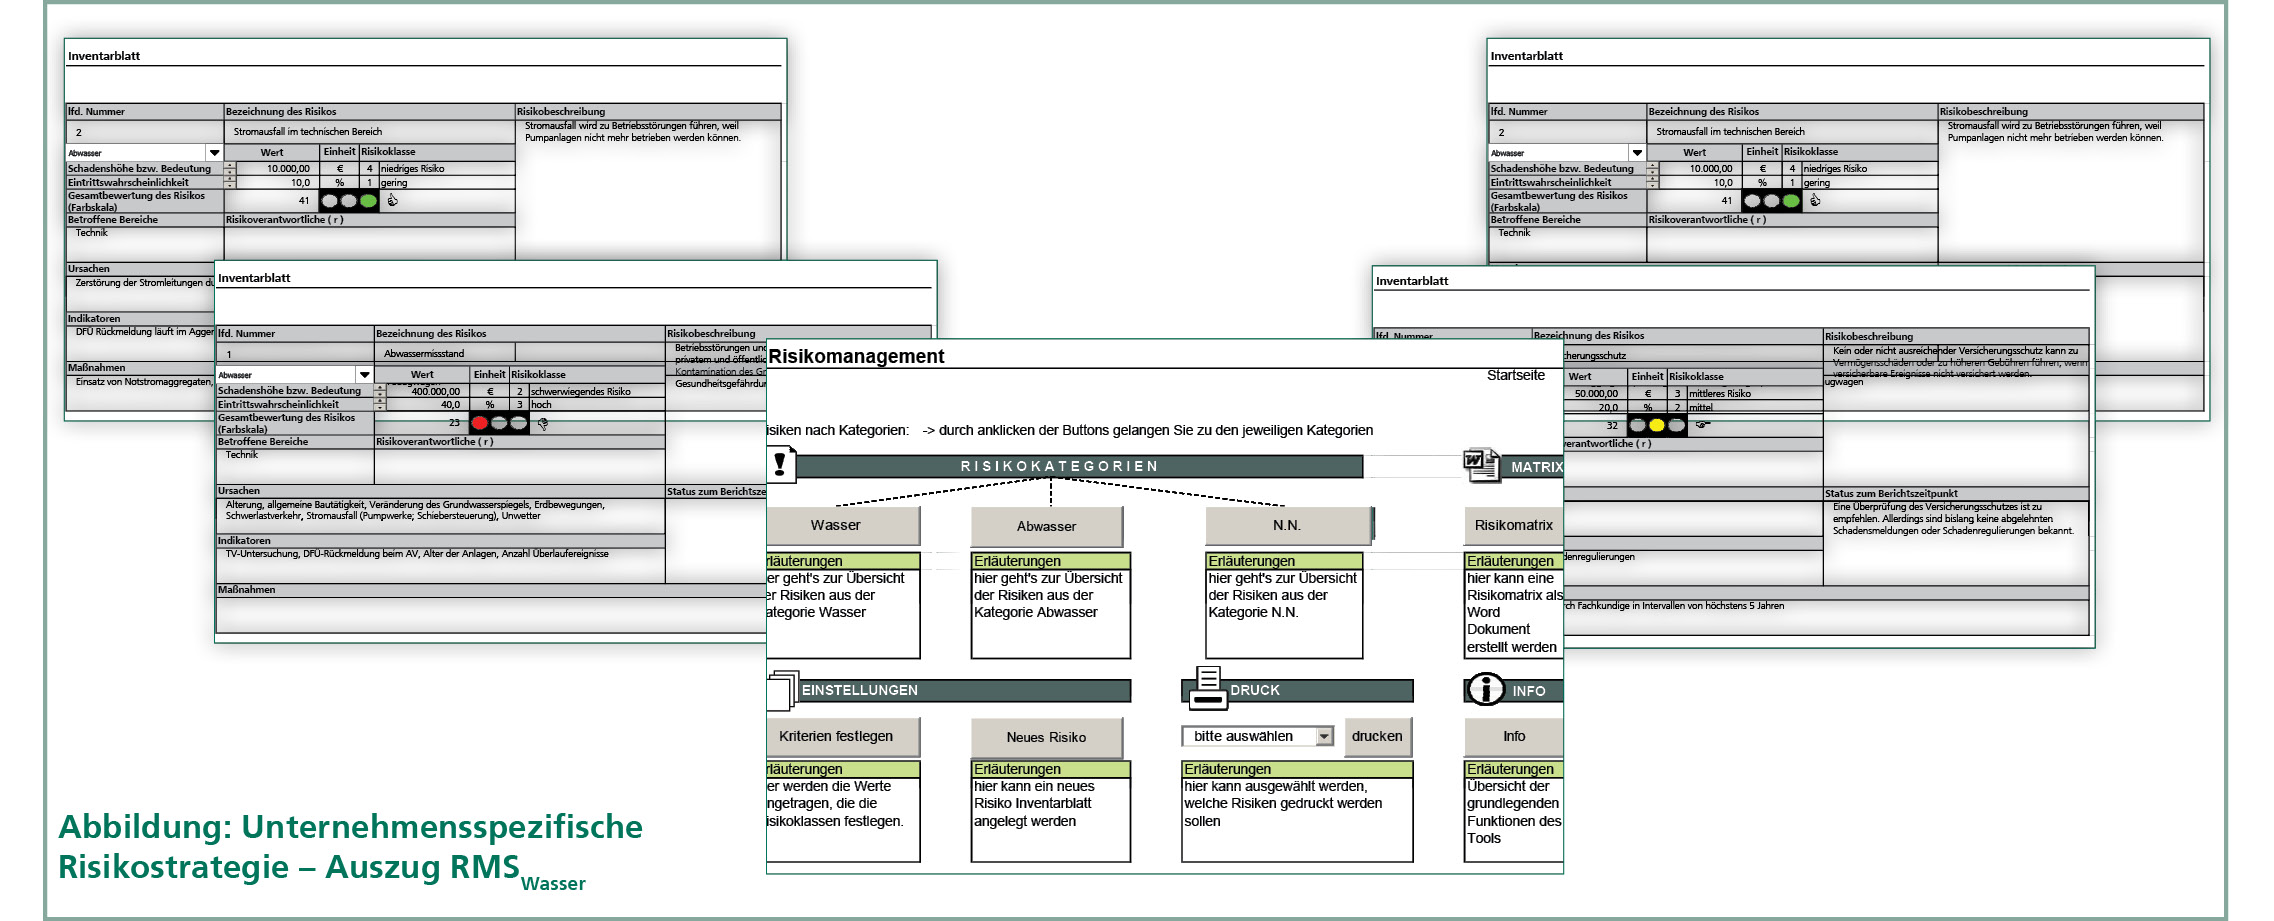This screenshot has width=2274, height=921.
Task: Expand the Abwasser dropdown in the rightmost Inventarblatt
Action: [x=1636, y=153]
